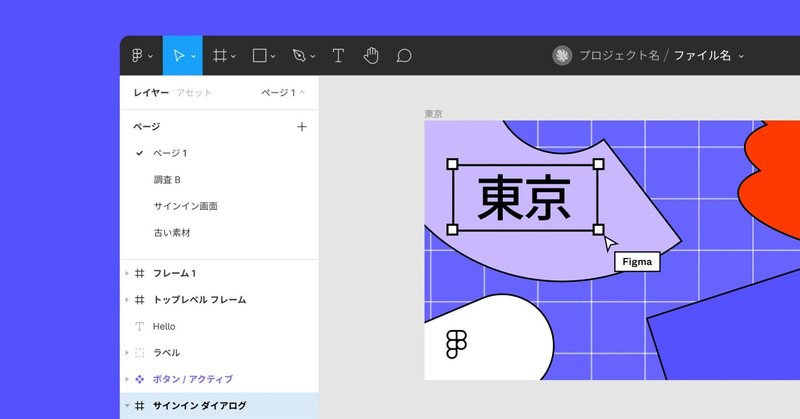The width and height of the screenshot is (800, 419).
Task: Click component icon beside ボタン / アクティブ
Action: tap(139, 379)
